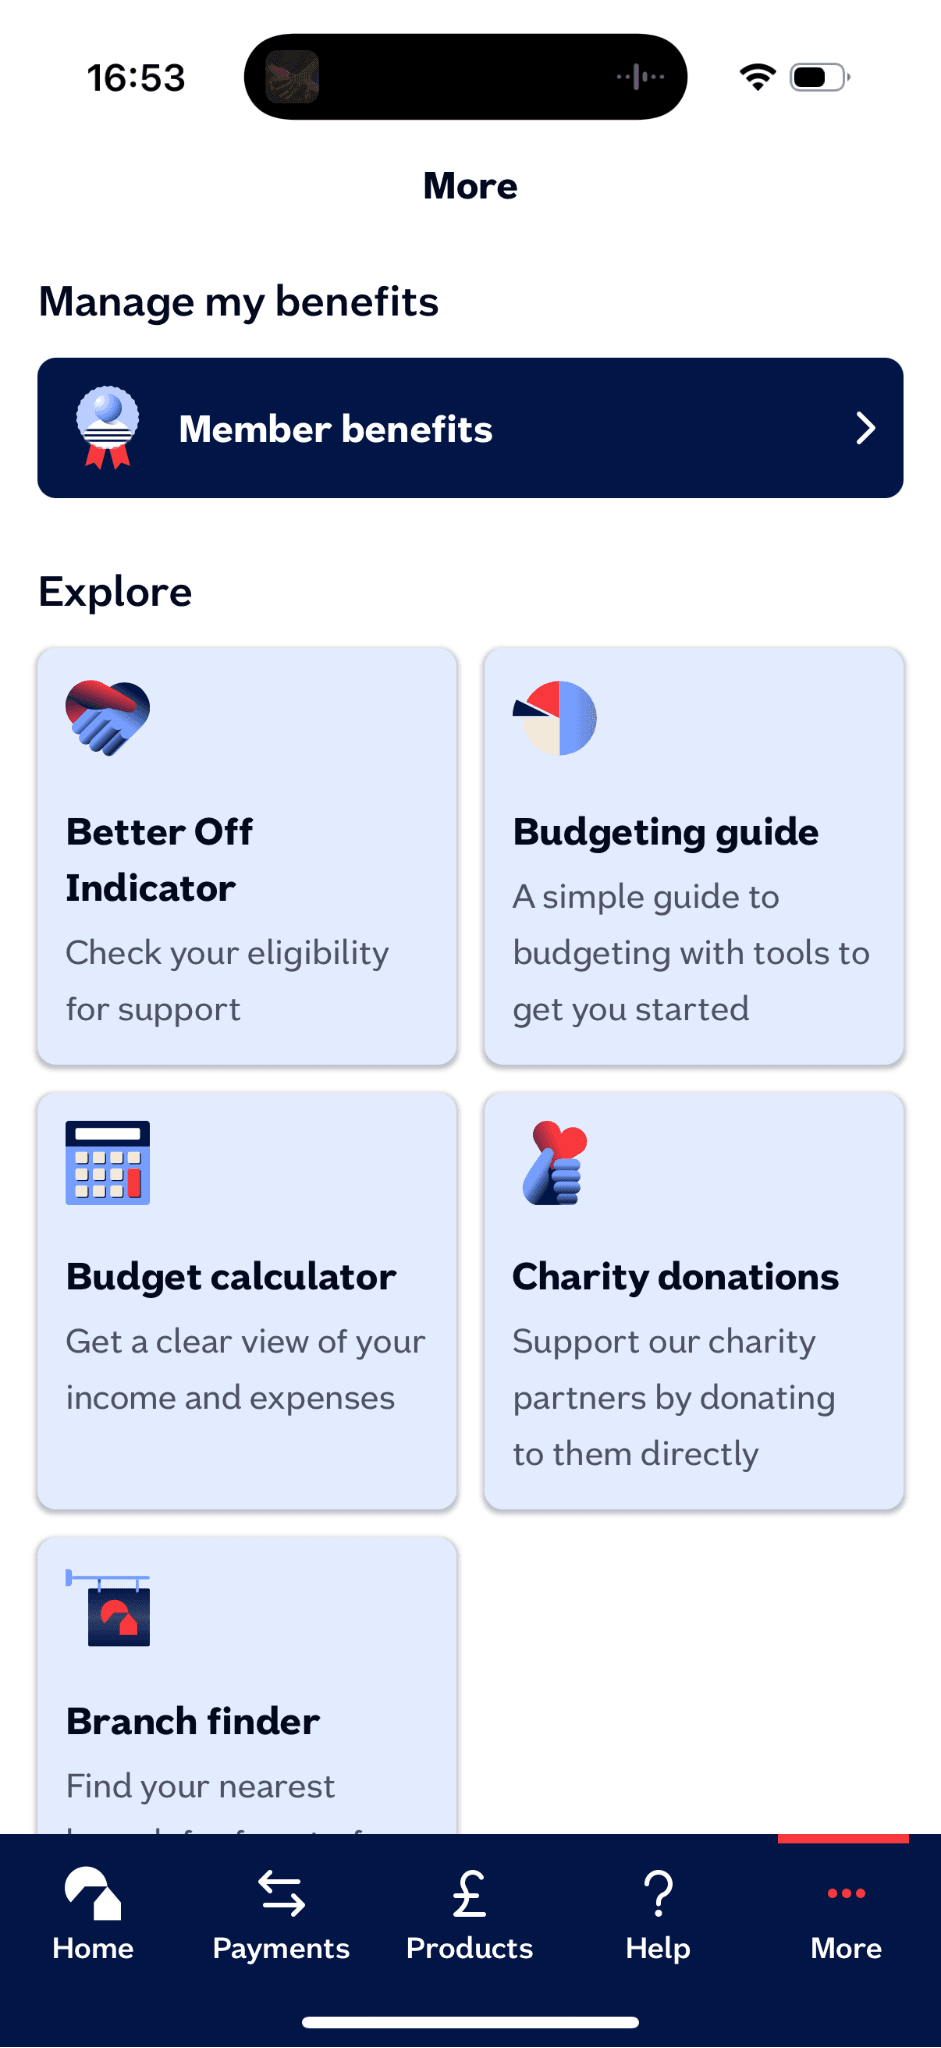Expand Member benefits using the chevron arrow
Image resolution: width=941 pixels, height=2048 pixels.
click(x=866, y=428)
